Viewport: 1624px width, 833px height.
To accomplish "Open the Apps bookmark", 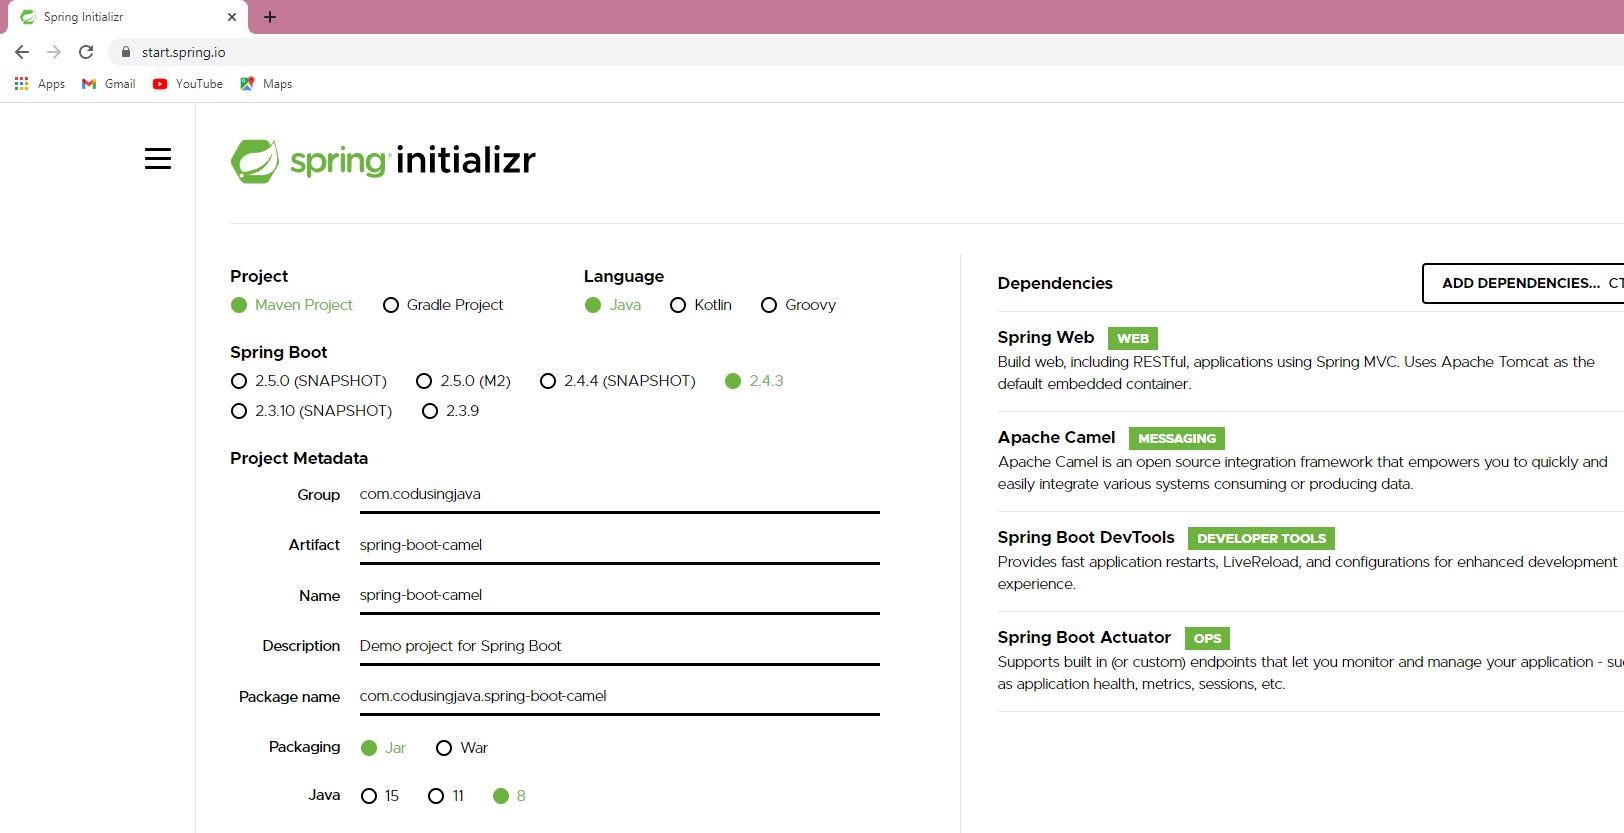I will [40, 84].
